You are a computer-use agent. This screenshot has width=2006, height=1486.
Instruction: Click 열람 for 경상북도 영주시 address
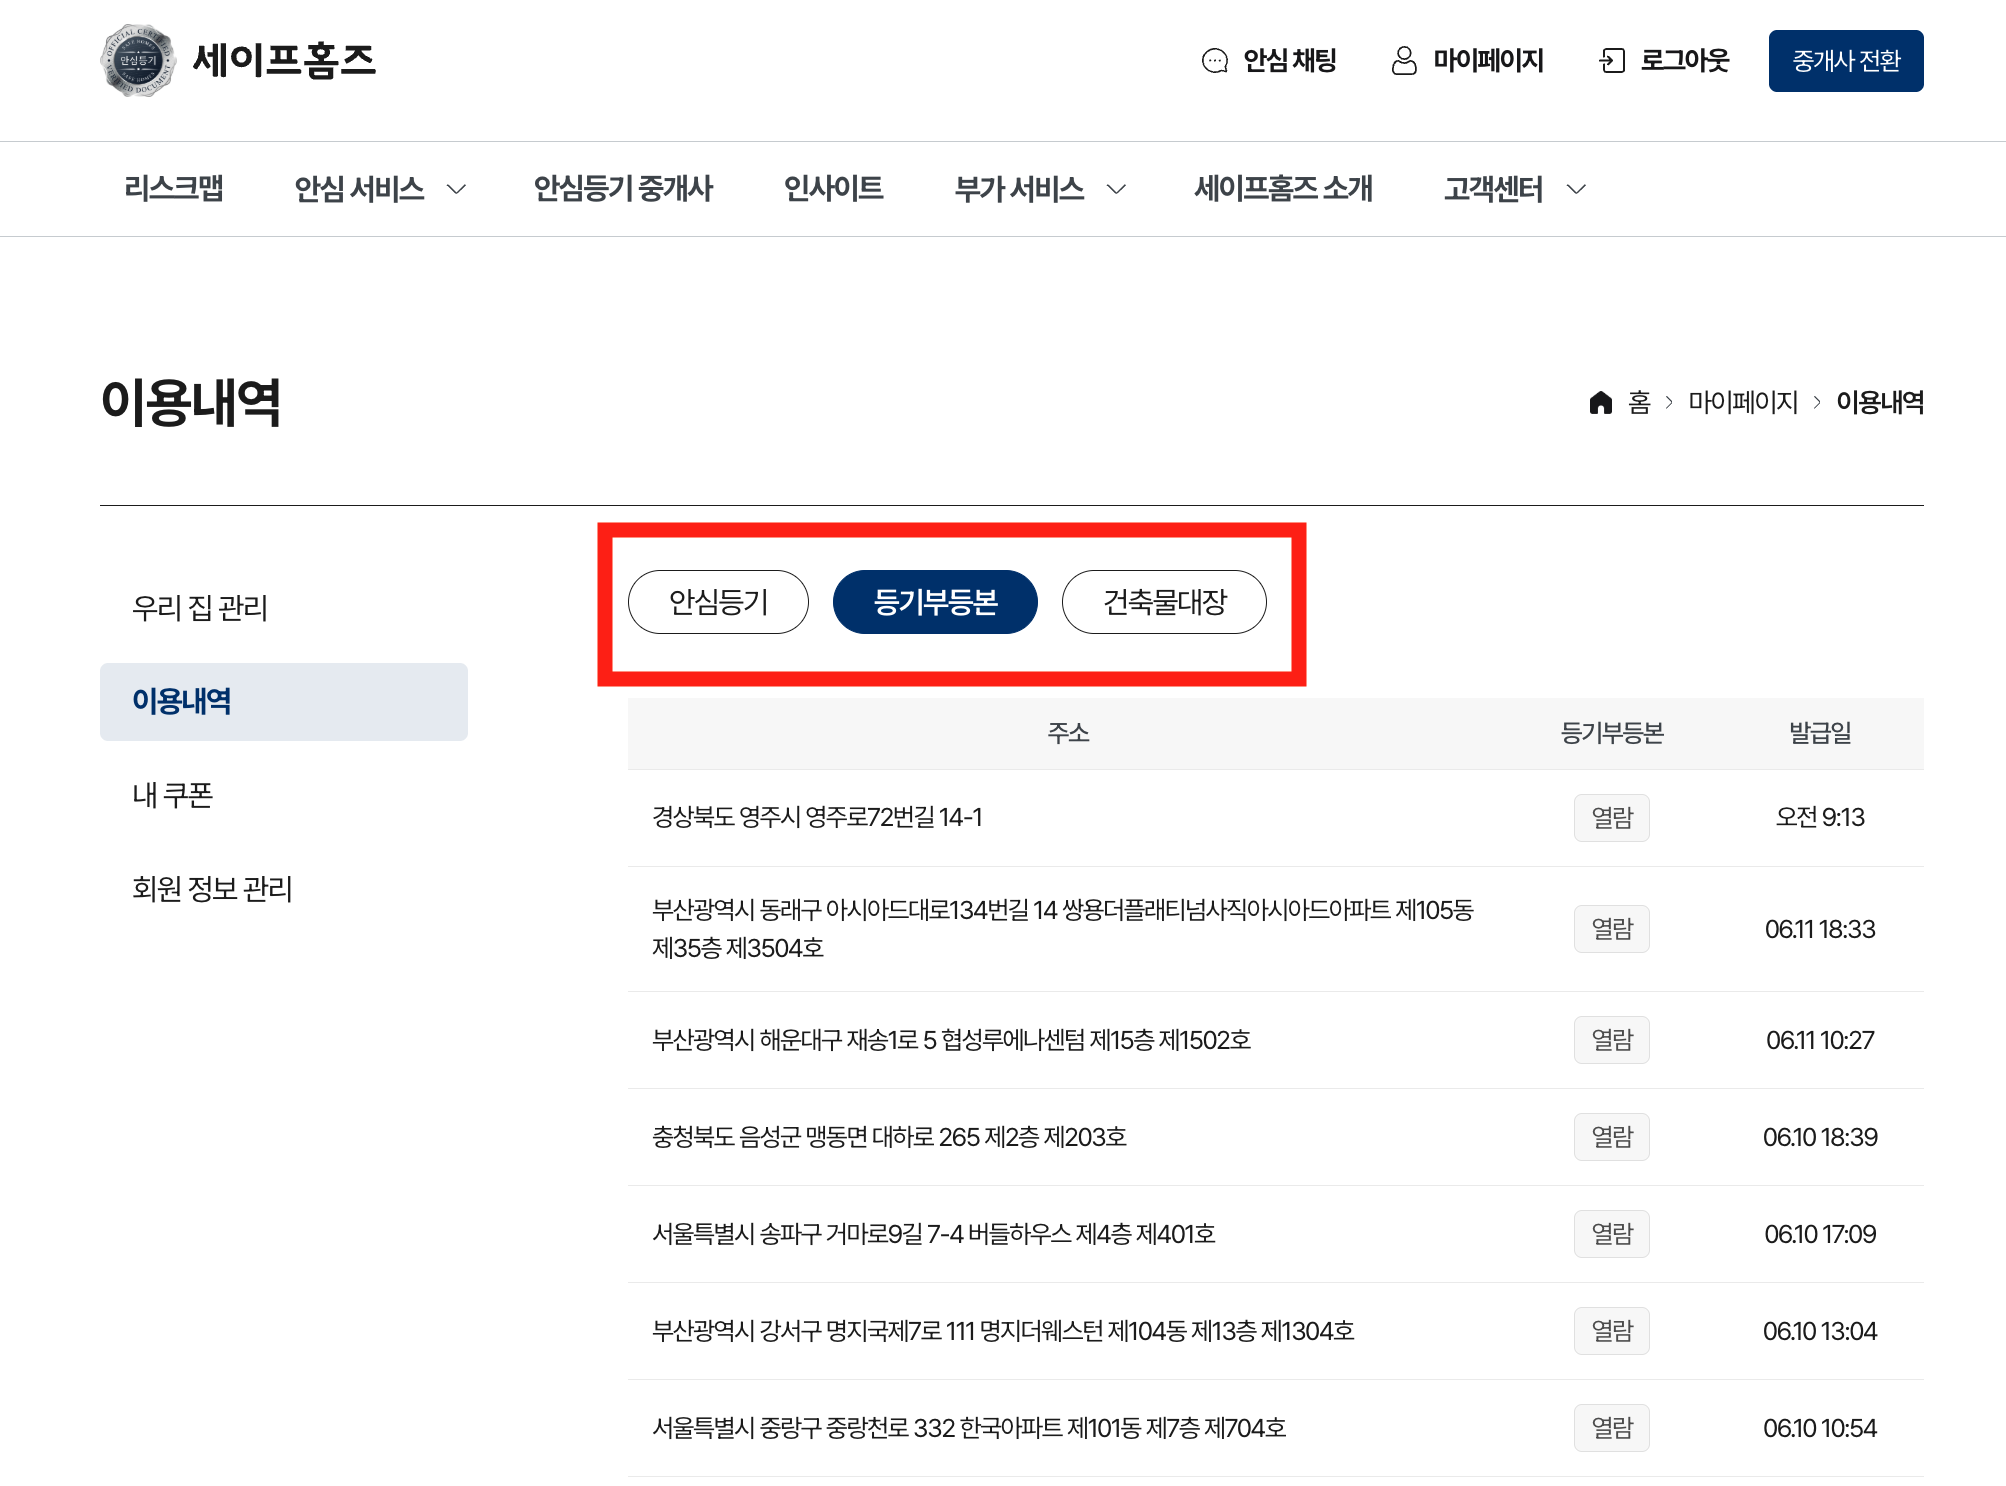click(x=1612, y=818)
